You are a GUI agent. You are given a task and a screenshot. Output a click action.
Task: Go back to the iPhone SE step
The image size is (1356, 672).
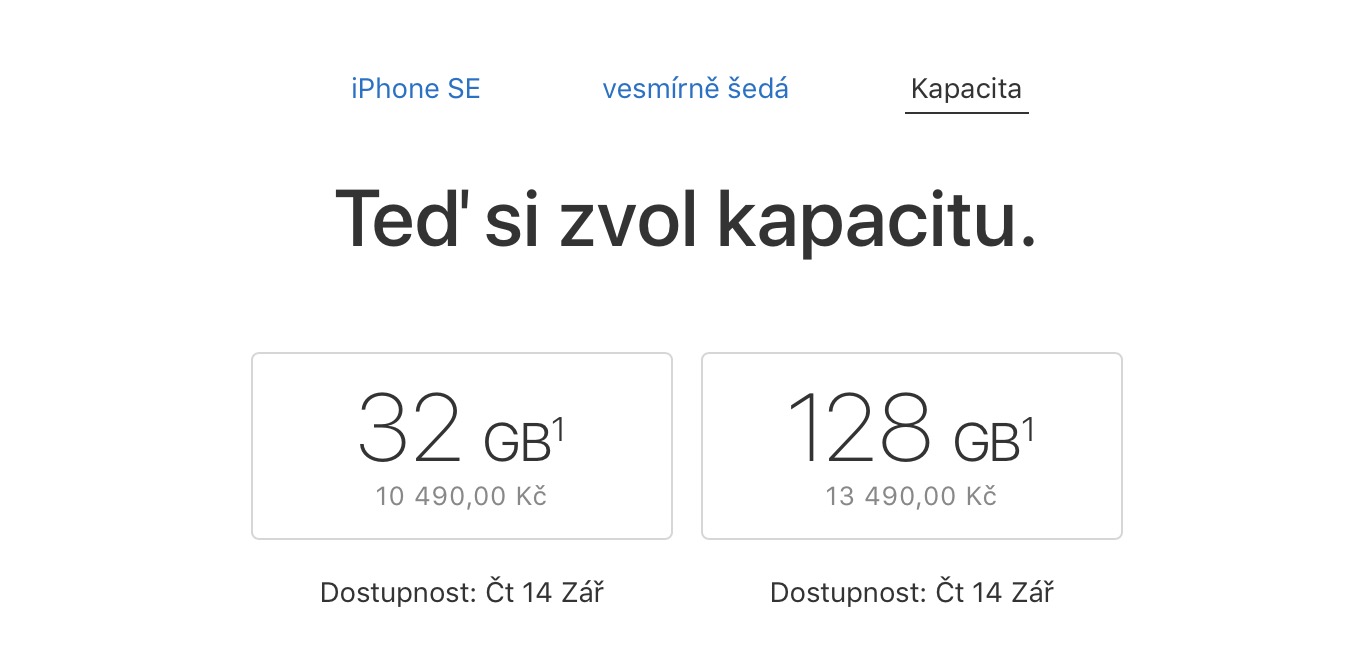point(416,89)
